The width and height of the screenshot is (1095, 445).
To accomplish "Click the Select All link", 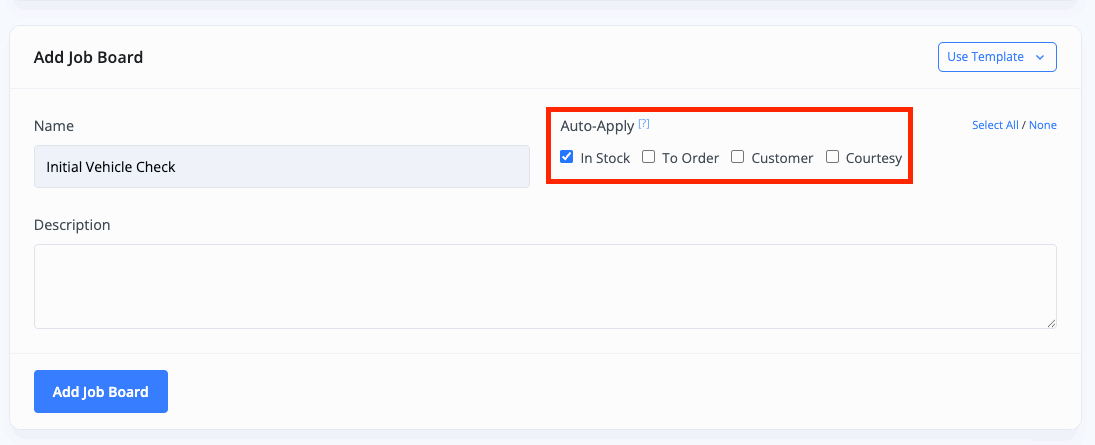I will (x=995, y=125).
